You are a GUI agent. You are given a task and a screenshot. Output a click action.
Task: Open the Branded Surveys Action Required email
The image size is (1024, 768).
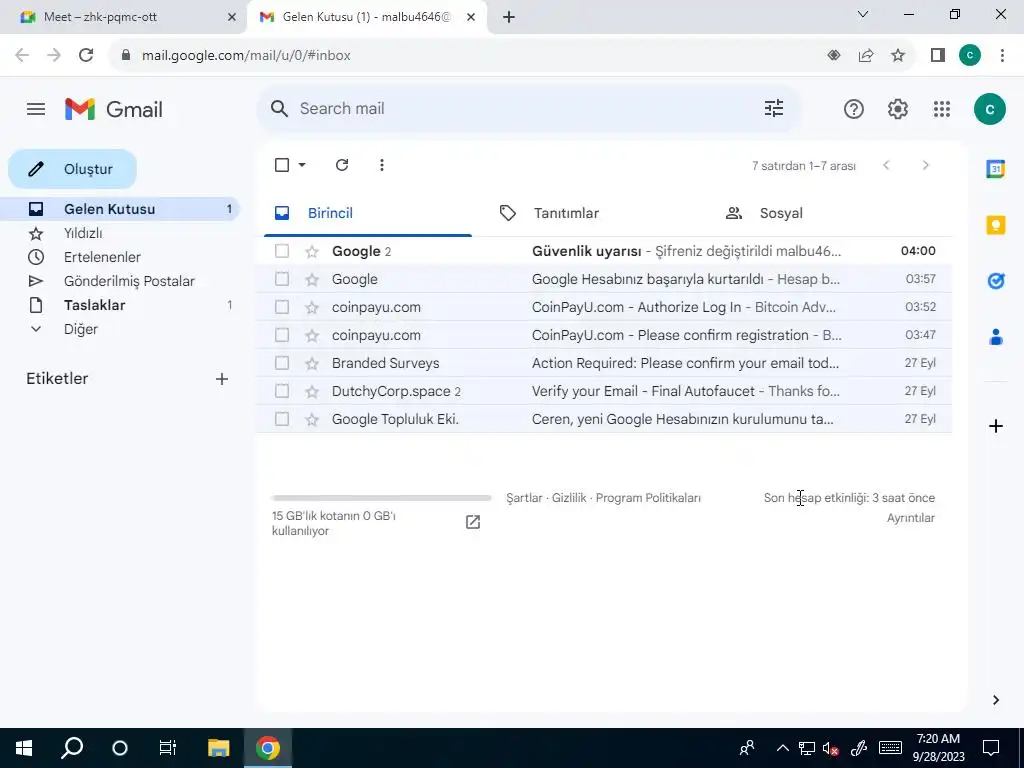pos(603,363)
